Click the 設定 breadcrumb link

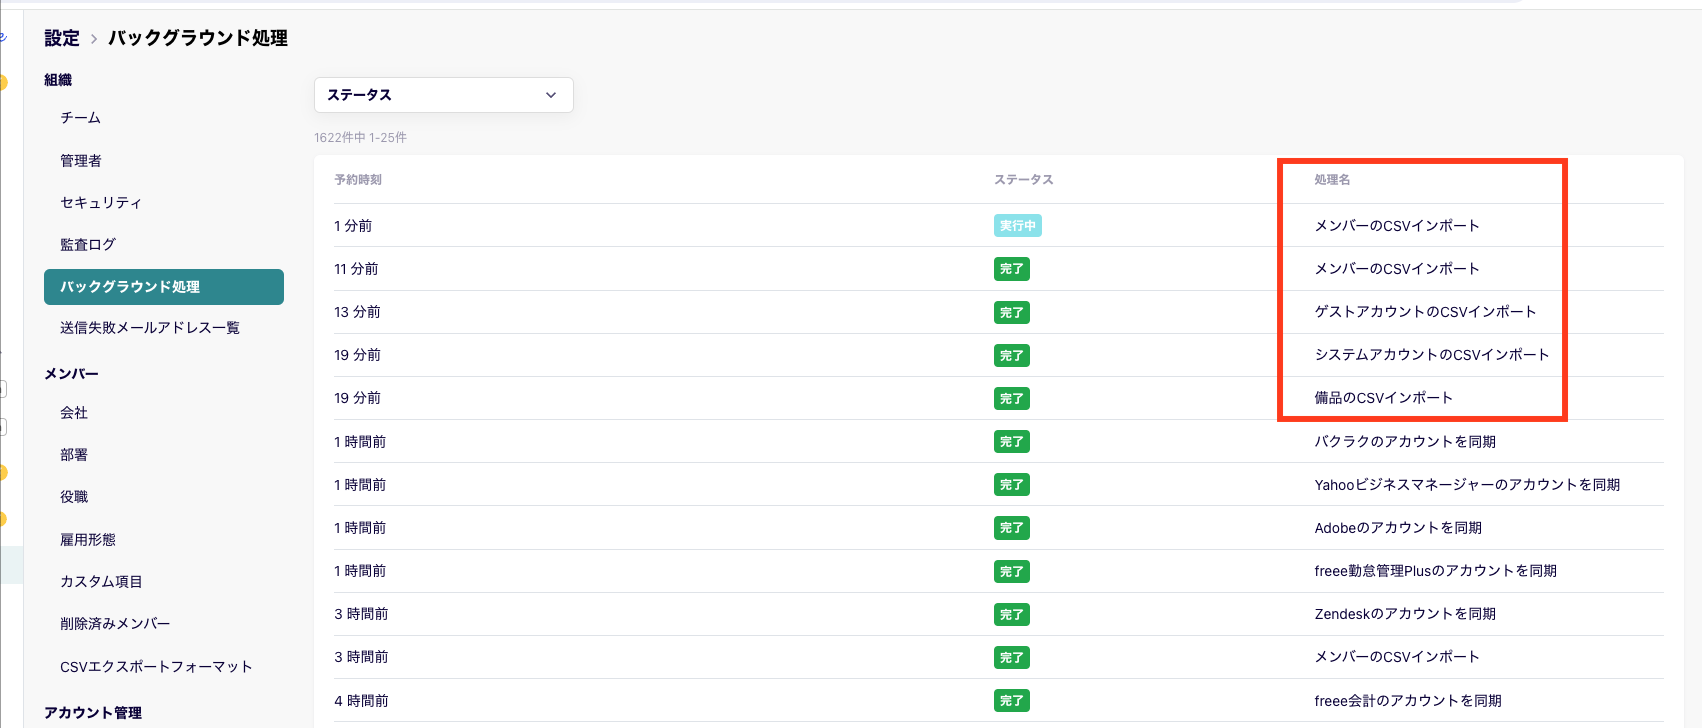61,38
